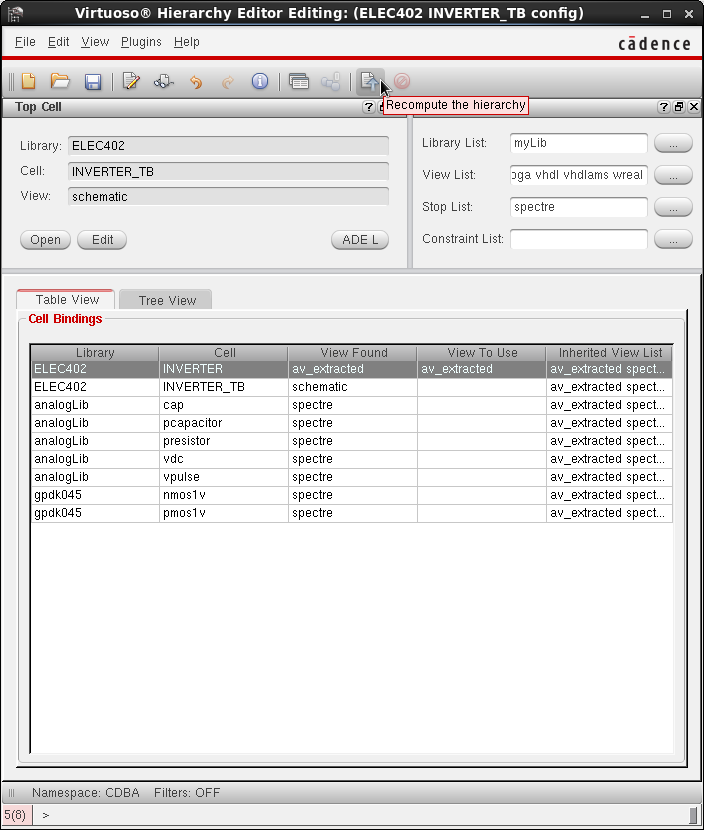The width and height of the screenshot is (704, 830).
Task: Click the Undo arrow icon
Action: point(196,82)
